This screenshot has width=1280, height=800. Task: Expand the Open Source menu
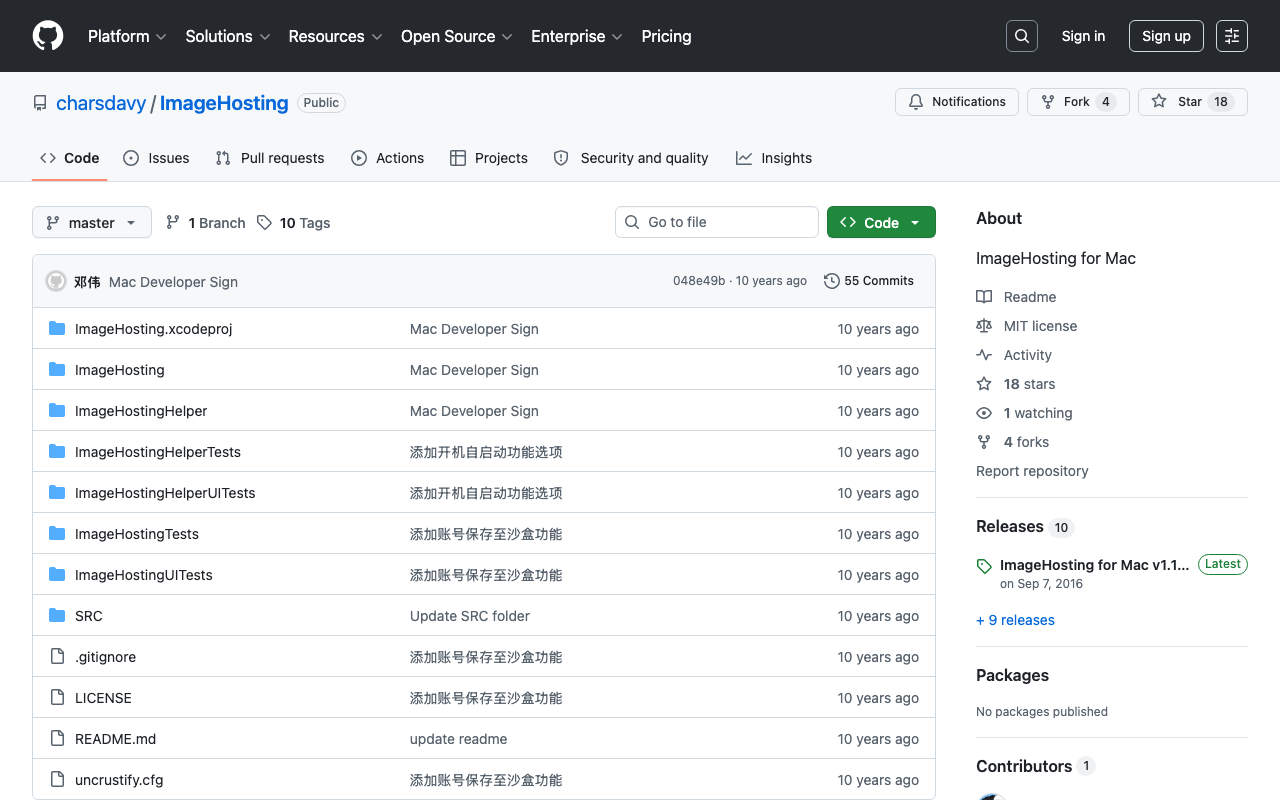click(x=457, y=36)
